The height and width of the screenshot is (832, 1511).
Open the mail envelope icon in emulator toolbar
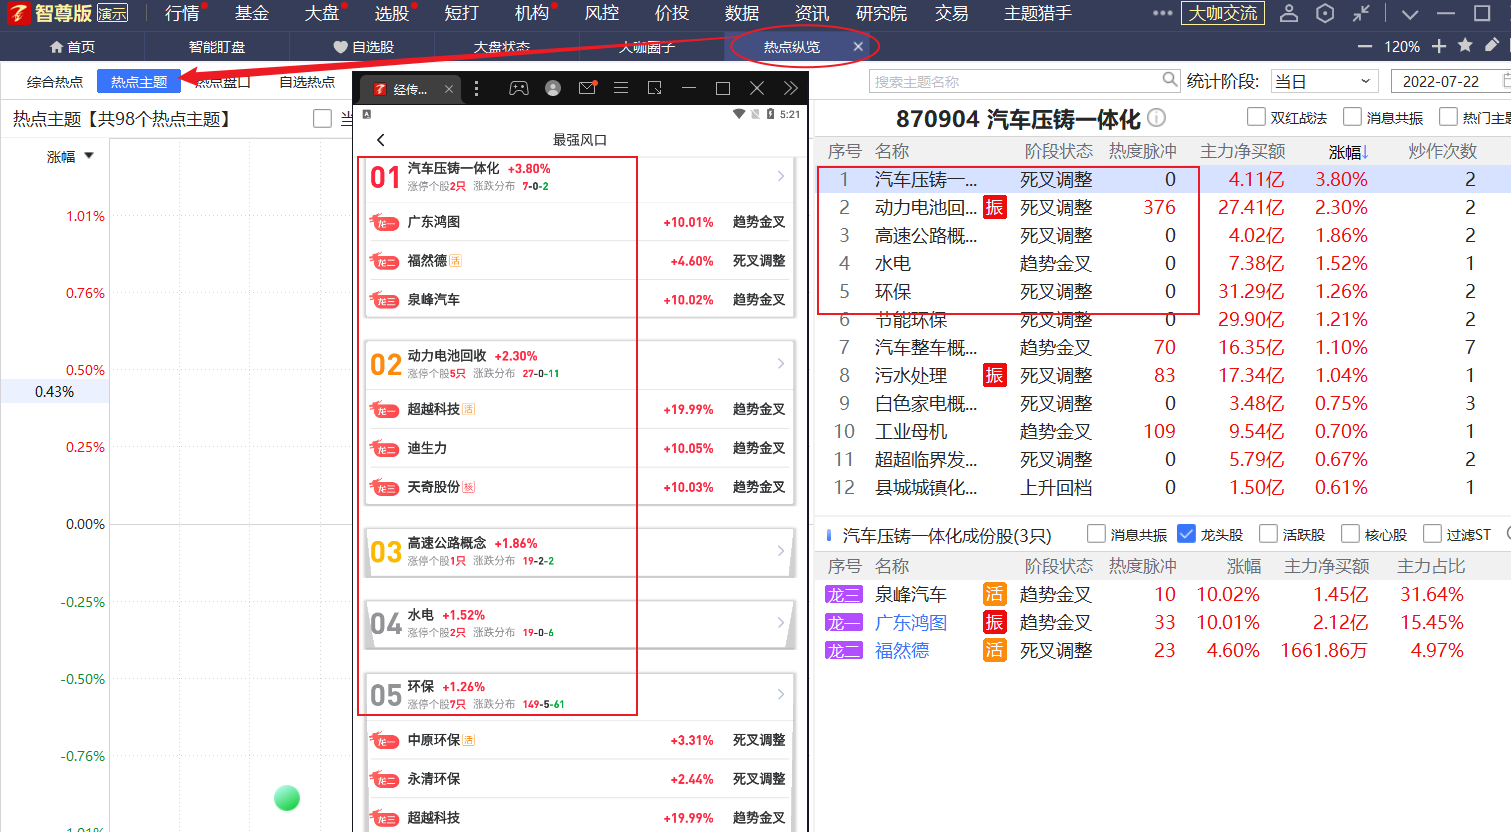587,88
